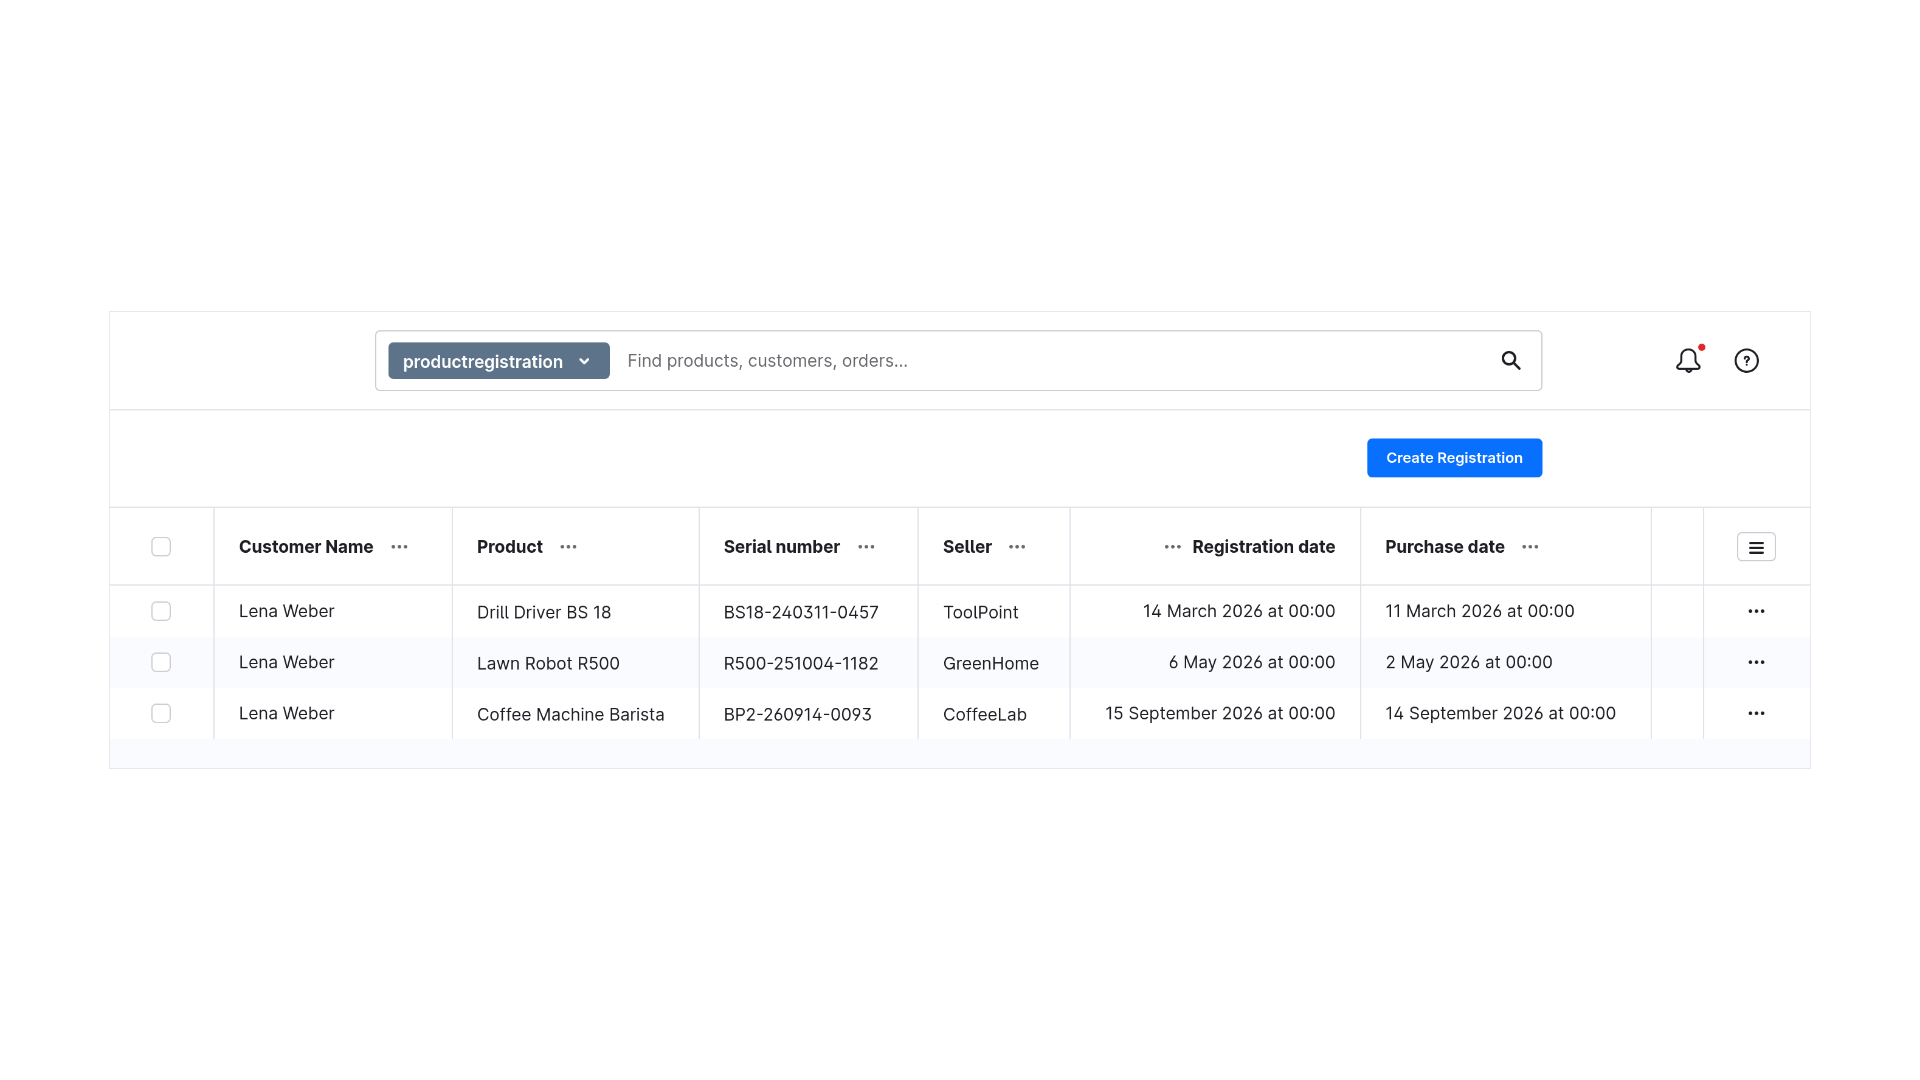Viewport: 1920px width, 1080px height.
Task: Click purchase date 11 March 2026 at 00:00
Action: (1480, 611)
